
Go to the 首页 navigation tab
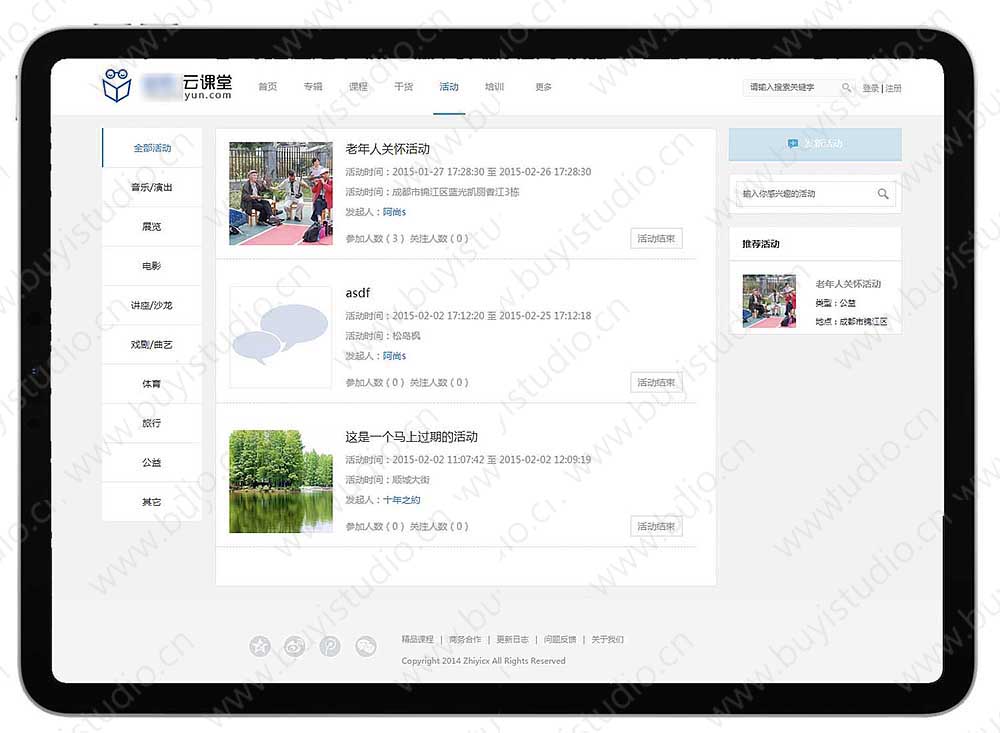point(267,87)
